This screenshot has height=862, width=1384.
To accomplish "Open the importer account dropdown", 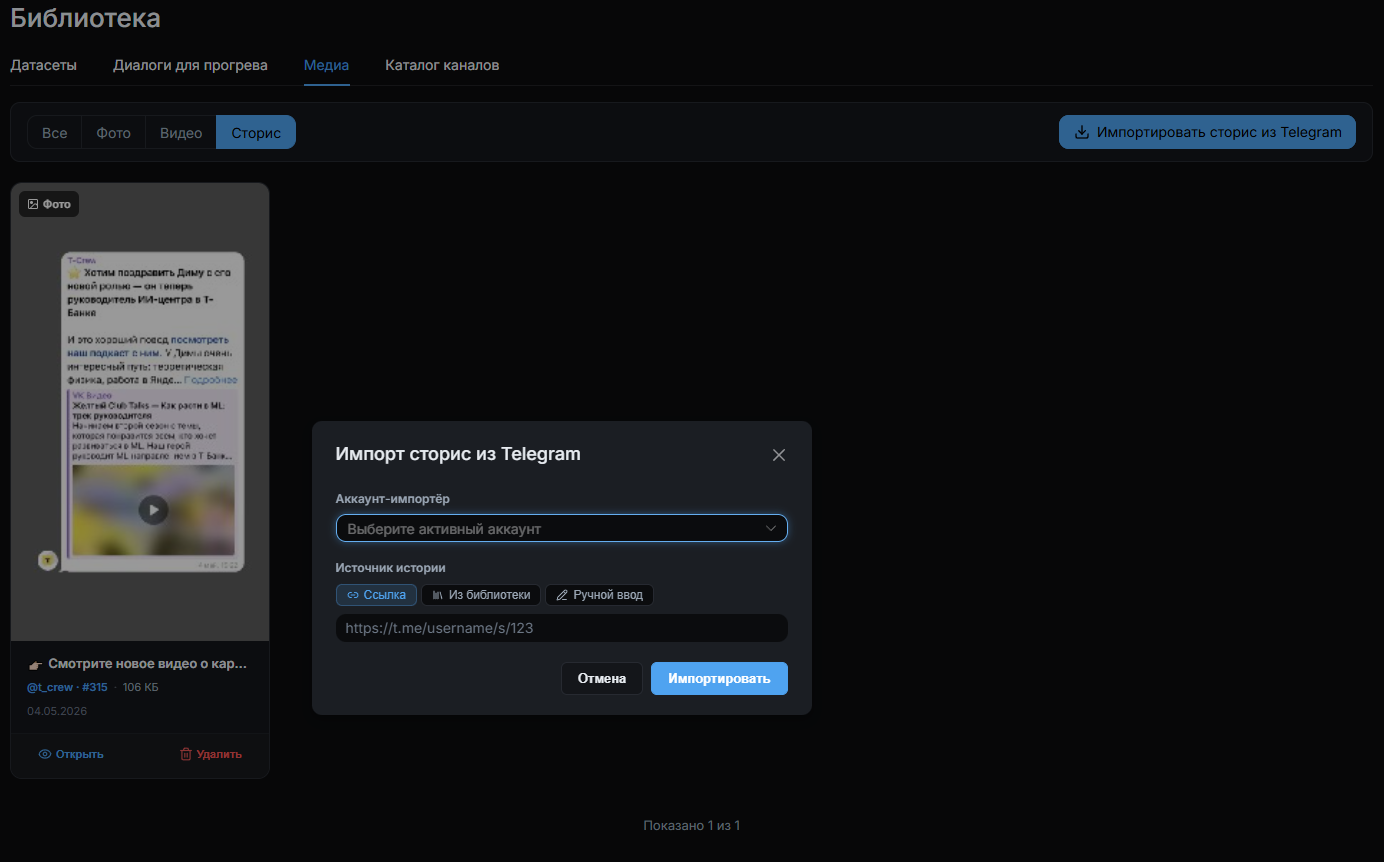I will [562, 528].
